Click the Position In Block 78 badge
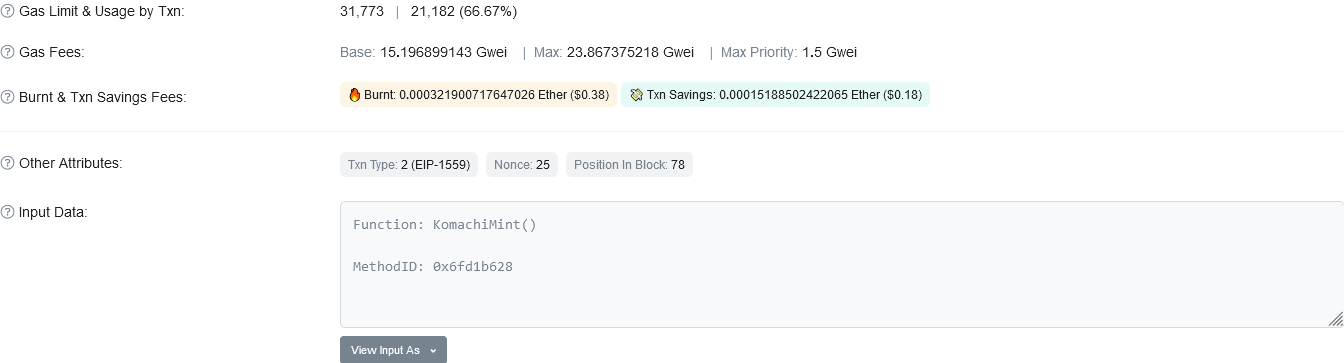 pyautogui.click(x=629, y=165)
